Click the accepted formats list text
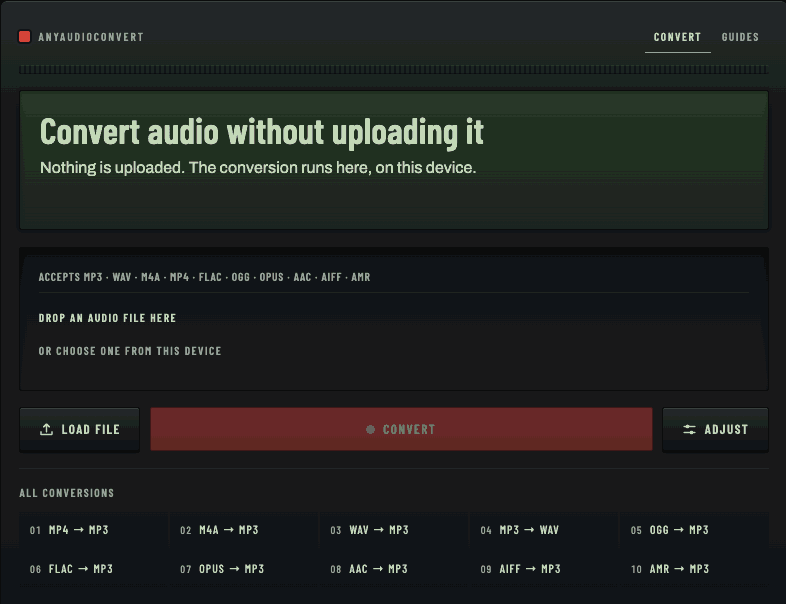This screenshot has height=604, width=786. coord(205,277)
